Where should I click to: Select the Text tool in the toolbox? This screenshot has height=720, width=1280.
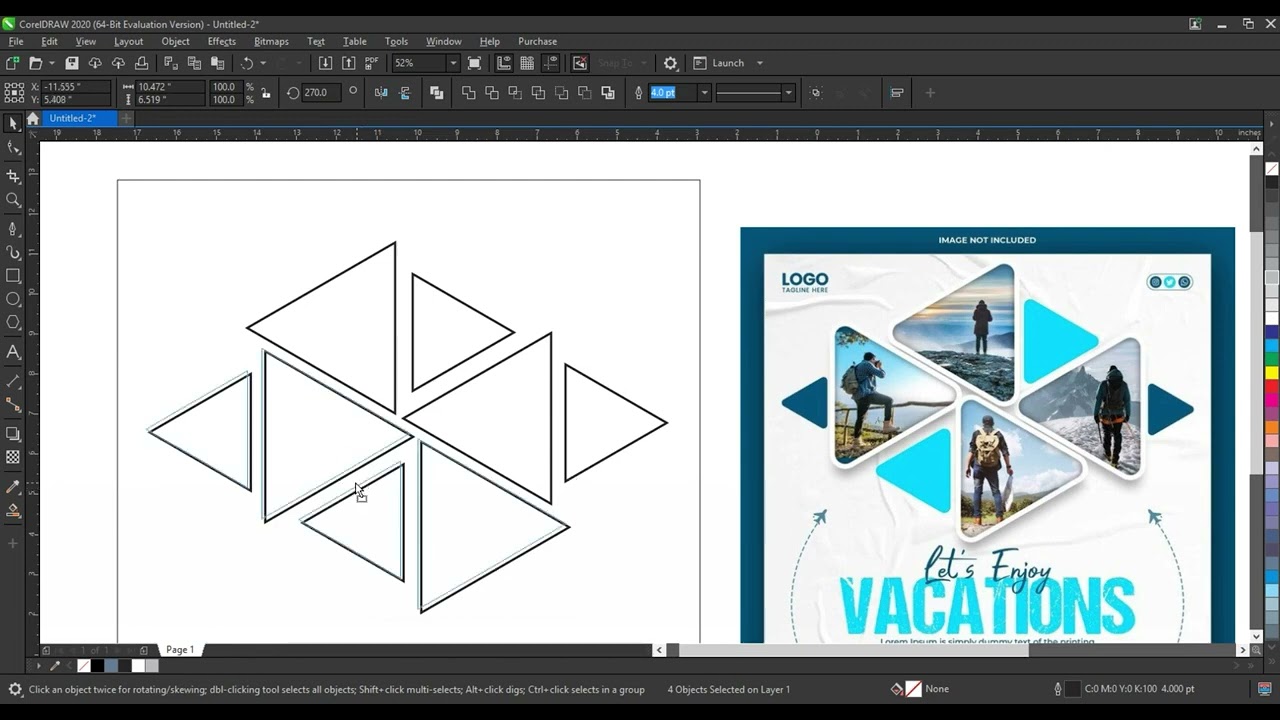[x=13, y=352]
